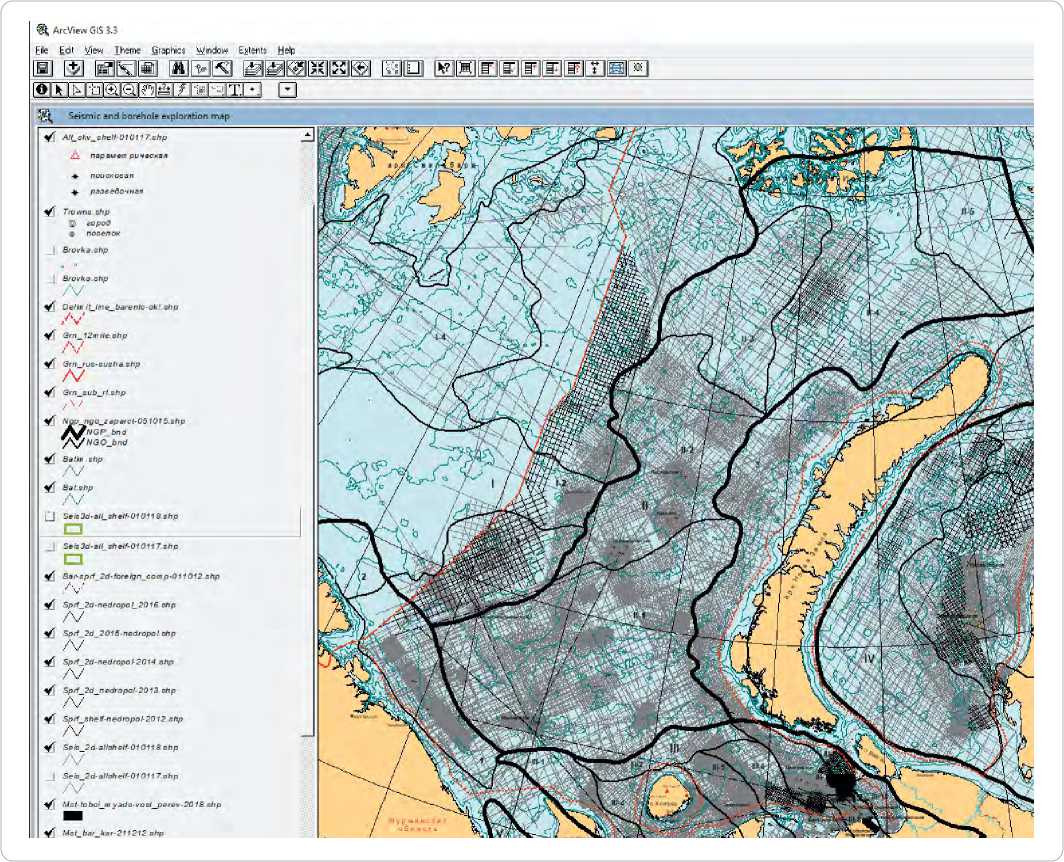Open the Window menu

click(212, 50)
